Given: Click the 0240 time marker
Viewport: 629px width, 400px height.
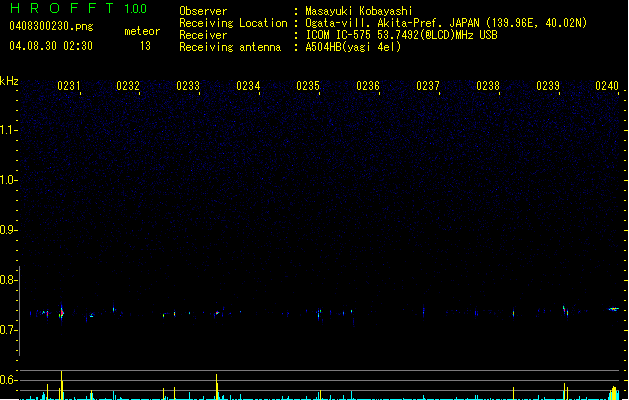Looking at the screenshot, I should [x=607, y=86].
